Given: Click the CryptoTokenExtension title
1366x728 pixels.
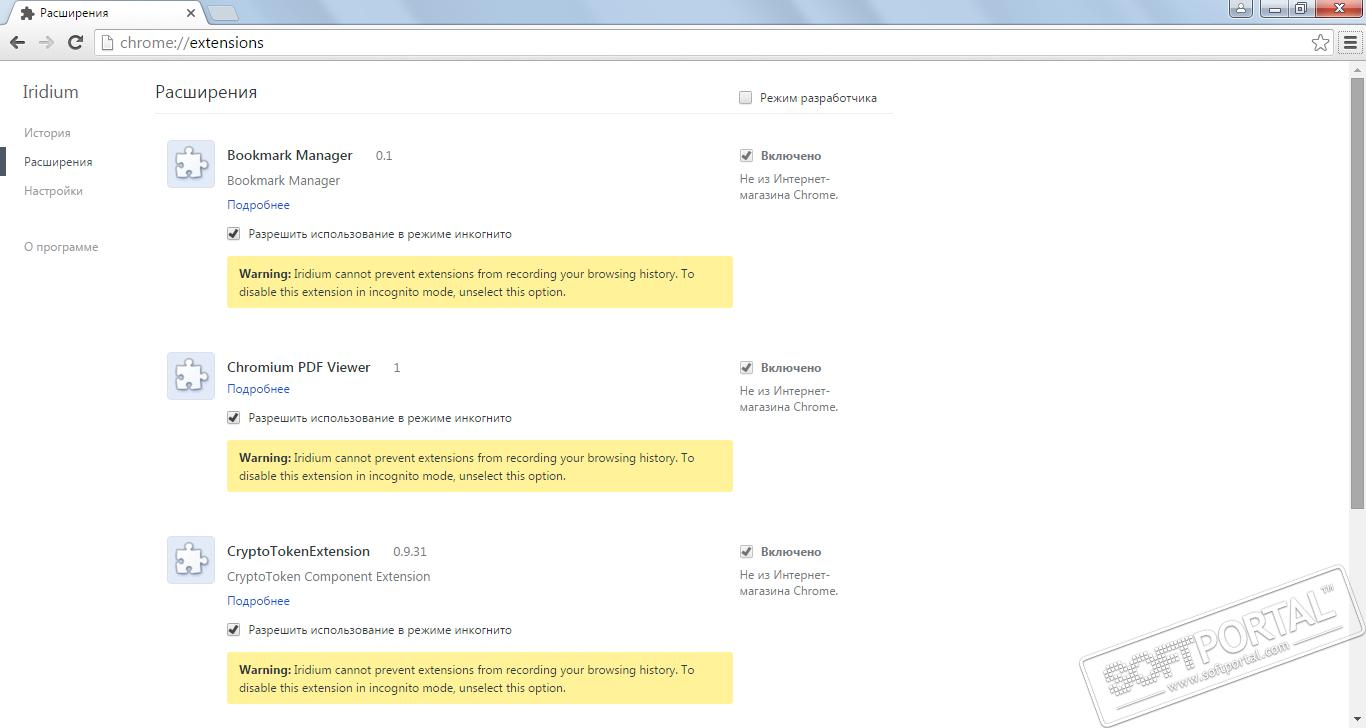Looking at the screenshot, I should [x=298, y=552].
